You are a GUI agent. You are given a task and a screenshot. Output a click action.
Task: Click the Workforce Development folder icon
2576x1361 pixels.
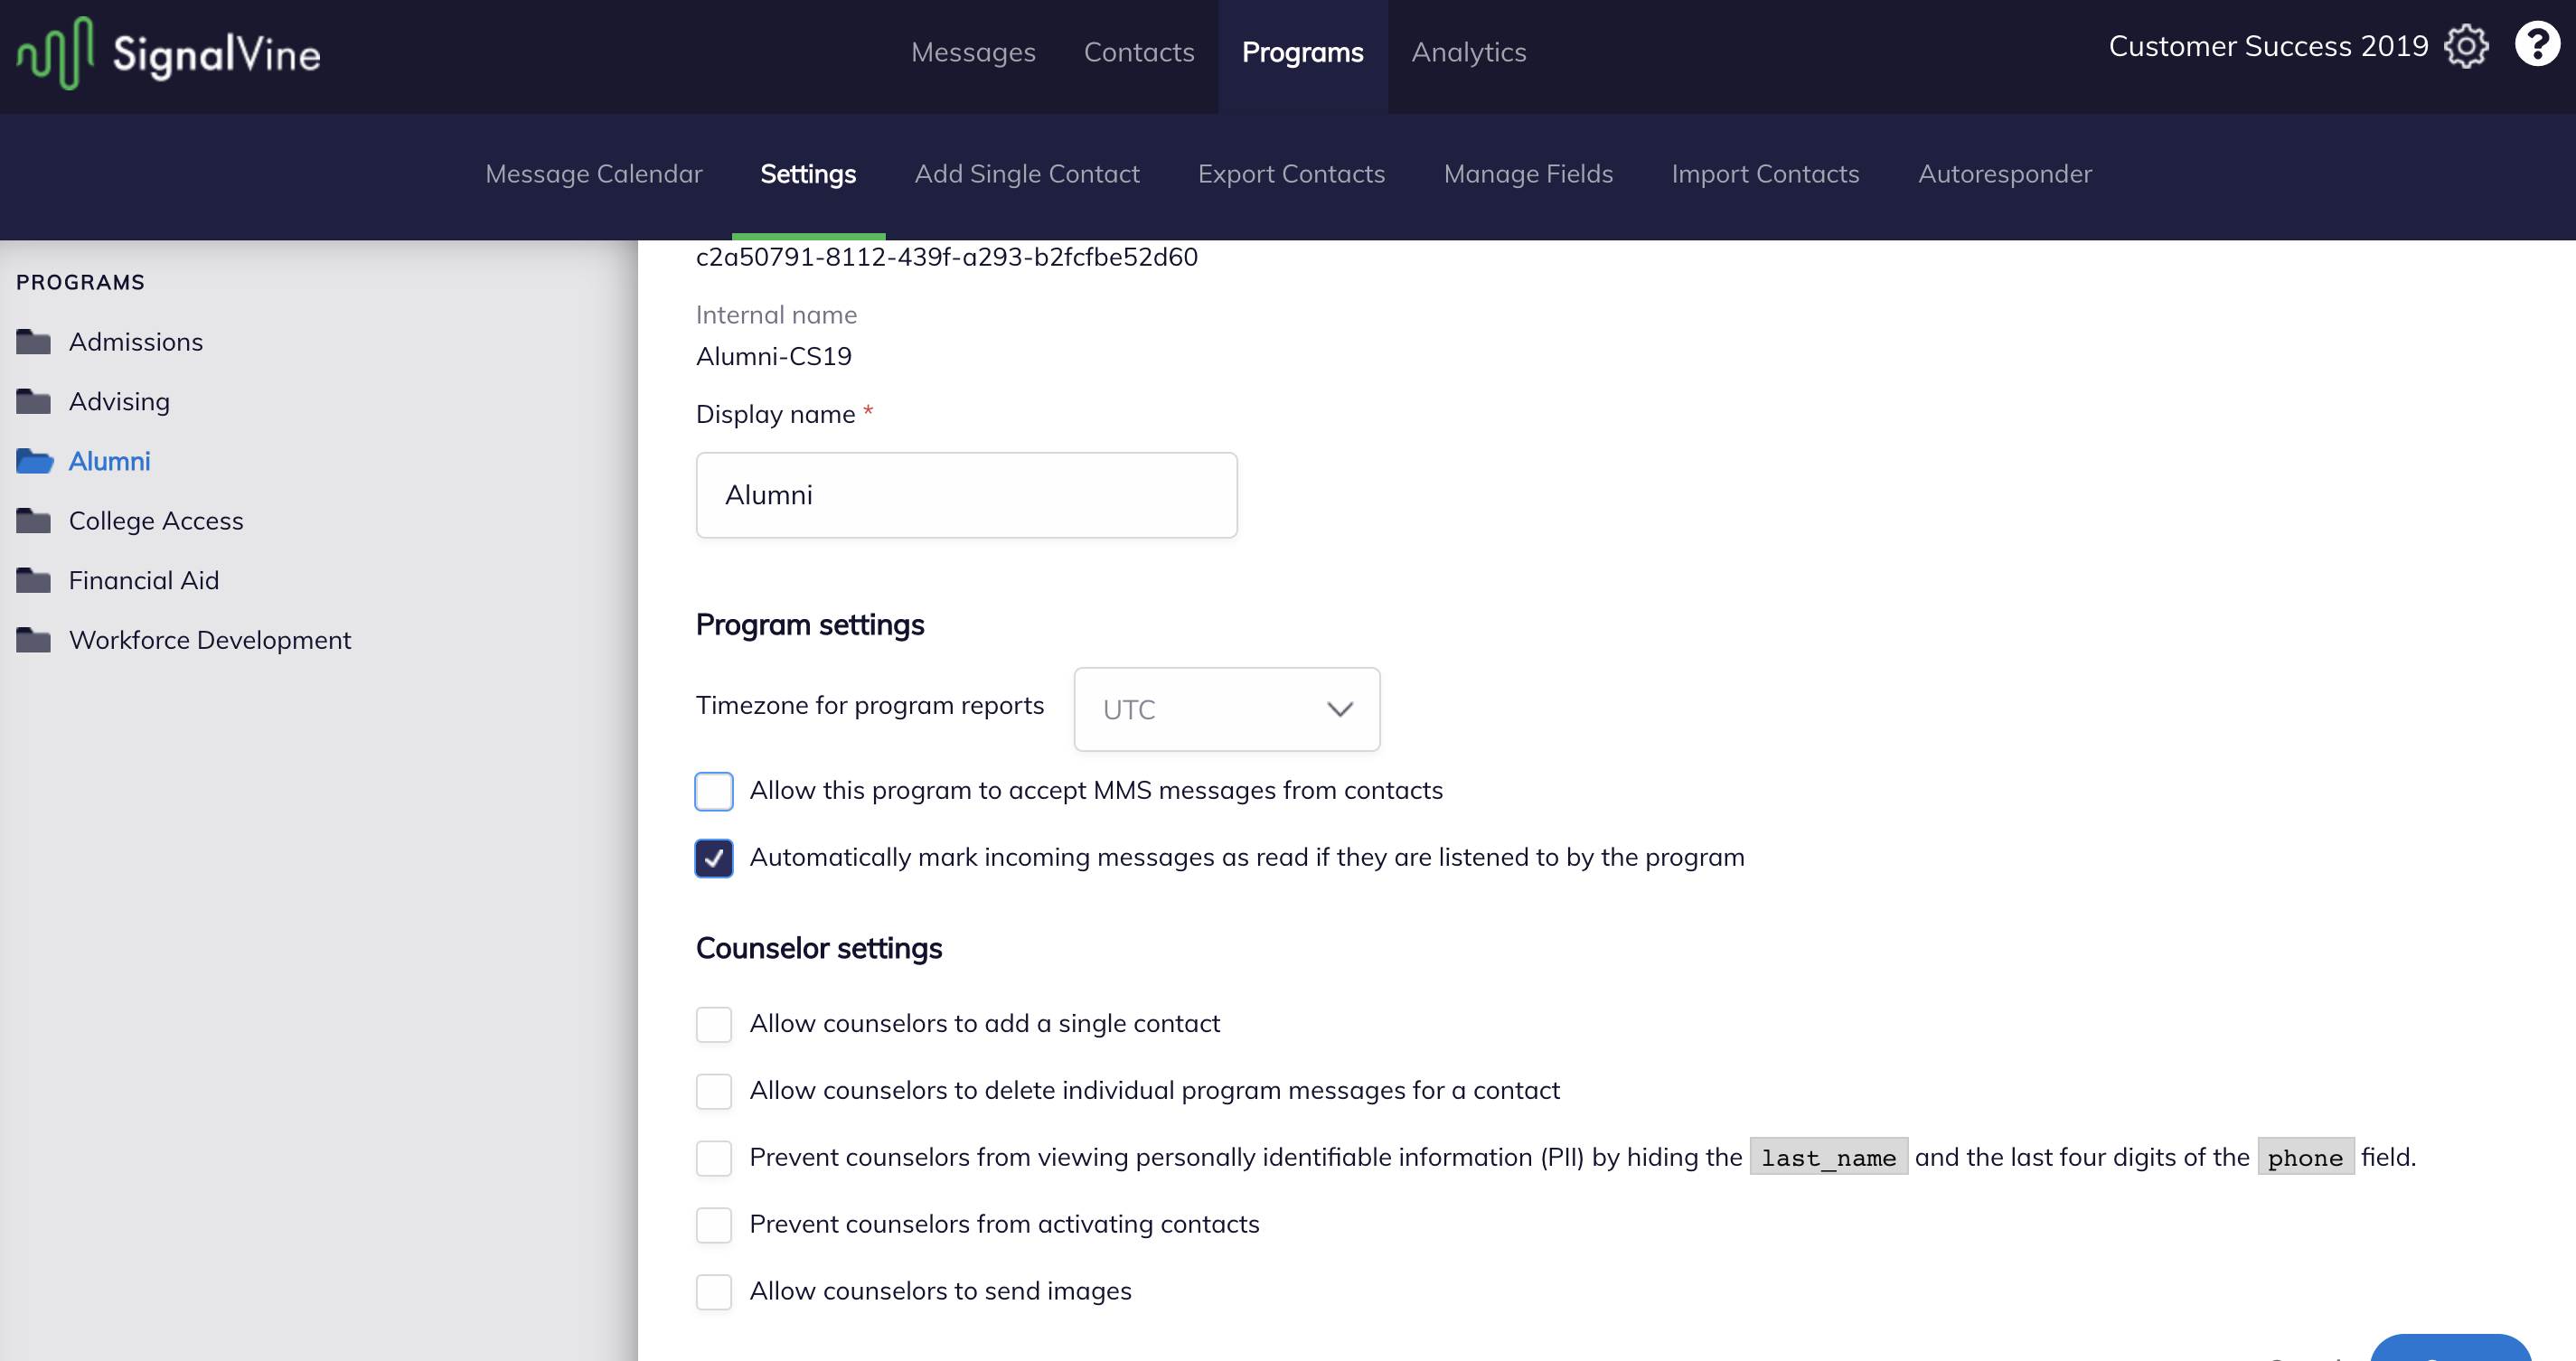(x=33, y=640)
